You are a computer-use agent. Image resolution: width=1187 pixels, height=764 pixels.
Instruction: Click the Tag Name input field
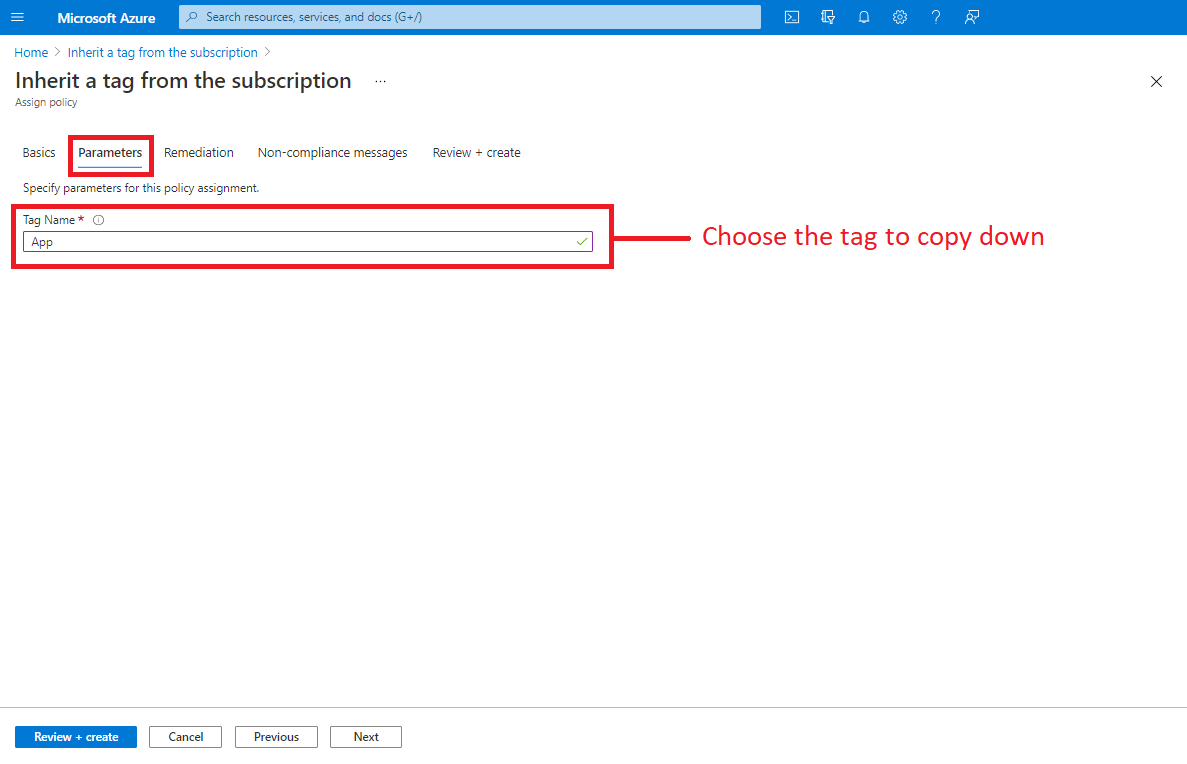[x=300, y=242]
